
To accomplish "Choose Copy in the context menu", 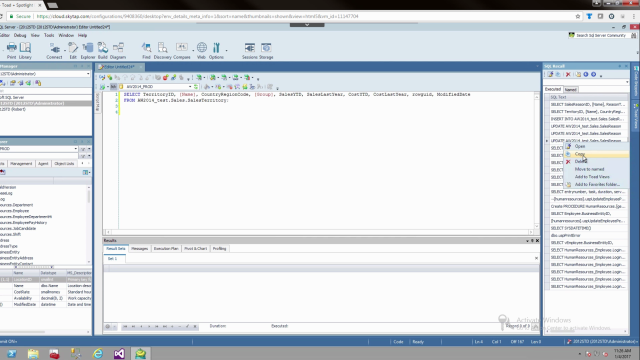I will pyautogui.click(x=596, y=154).
